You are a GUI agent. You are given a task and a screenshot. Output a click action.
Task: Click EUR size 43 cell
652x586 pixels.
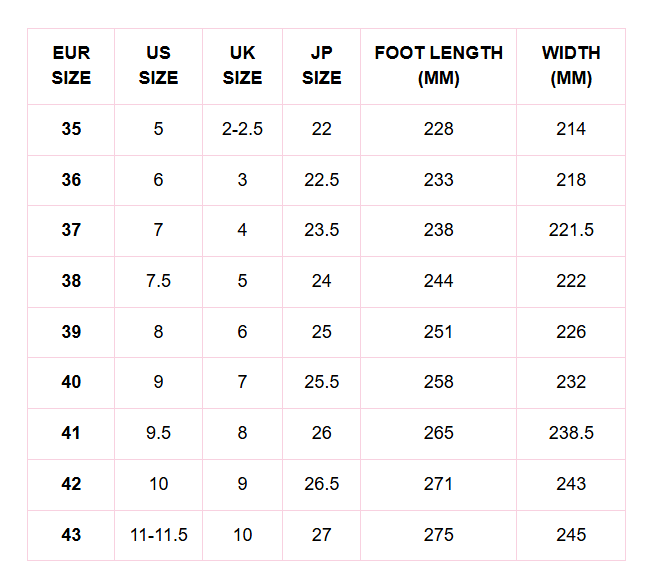coord(71,535)
